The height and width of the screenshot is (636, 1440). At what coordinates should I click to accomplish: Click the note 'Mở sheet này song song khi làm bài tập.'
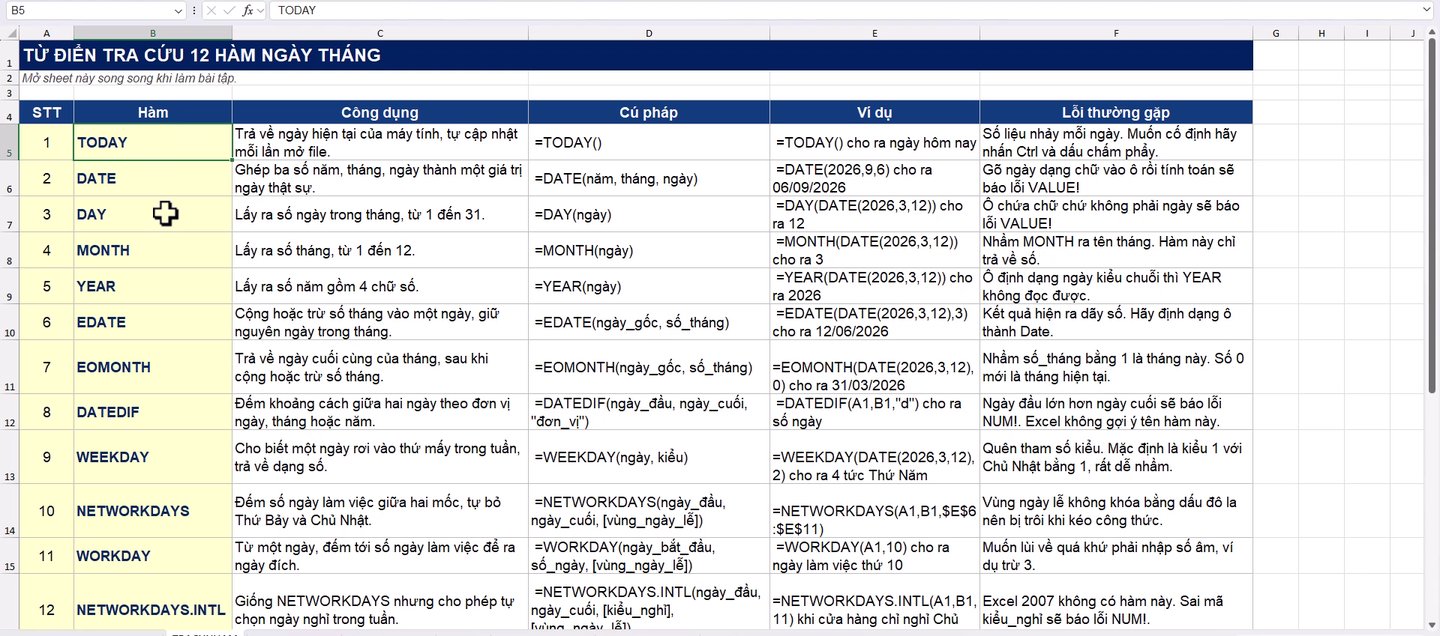coord(129,78)
